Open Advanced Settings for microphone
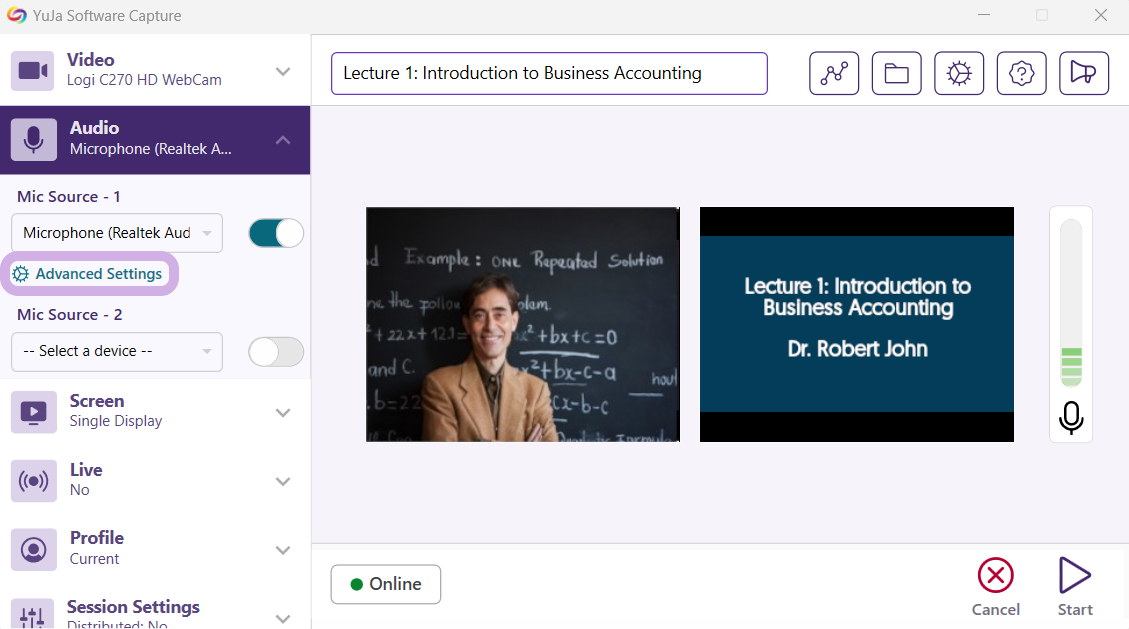This screenshot has width=1129, height=629. pyautogui.click(x=89, y=274)
